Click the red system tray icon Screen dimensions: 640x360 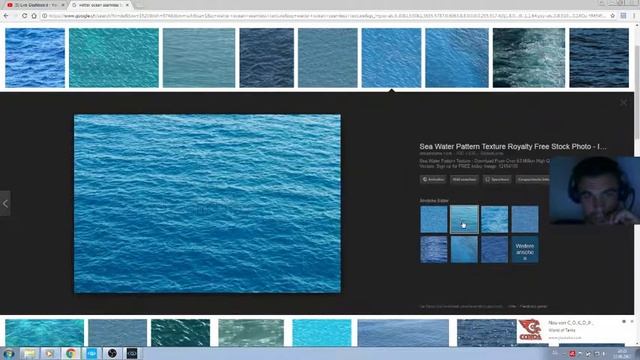point(572,354)
